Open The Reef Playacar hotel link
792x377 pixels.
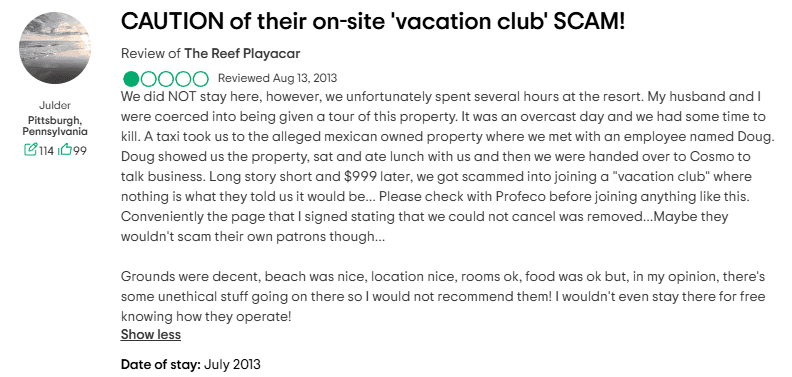tap(242, 54)
